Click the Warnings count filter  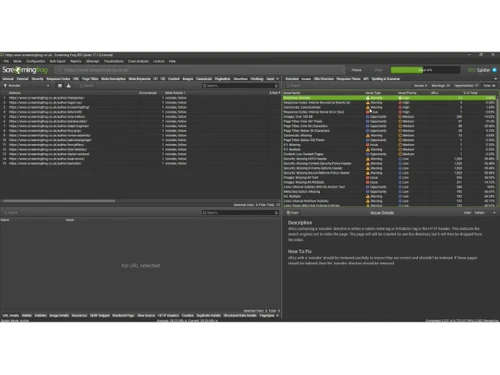click(440, 86)
